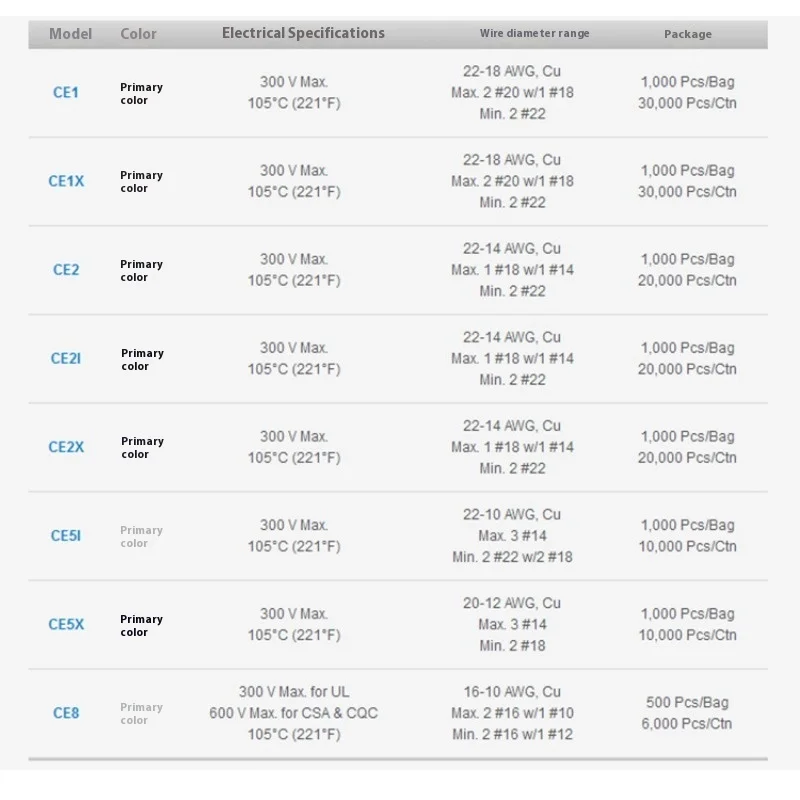Click the Model column header

click(x=70, y=34)
